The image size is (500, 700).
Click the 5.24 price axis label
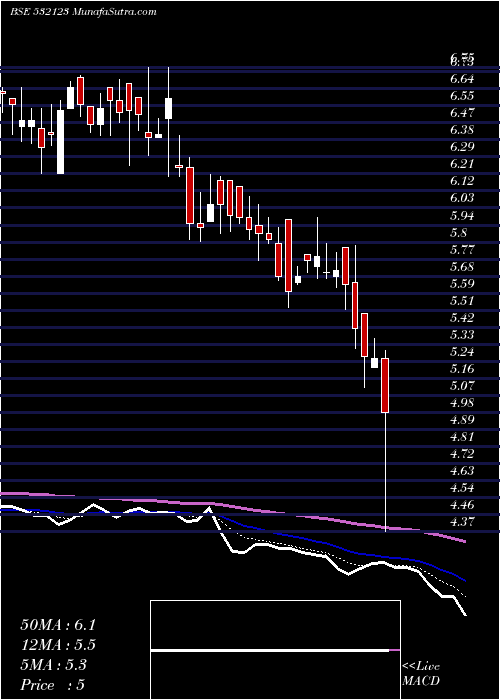462,351
